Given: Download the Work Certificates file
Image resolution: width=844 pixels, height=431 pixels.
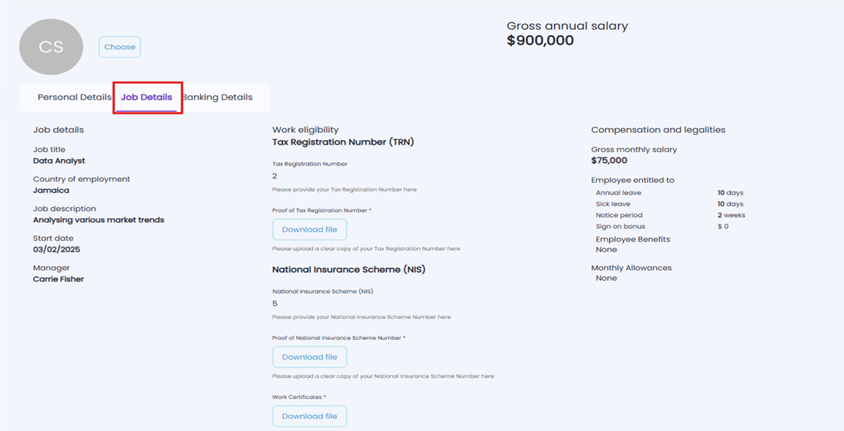Looking at the screenshot, I should tap(309, 416).
